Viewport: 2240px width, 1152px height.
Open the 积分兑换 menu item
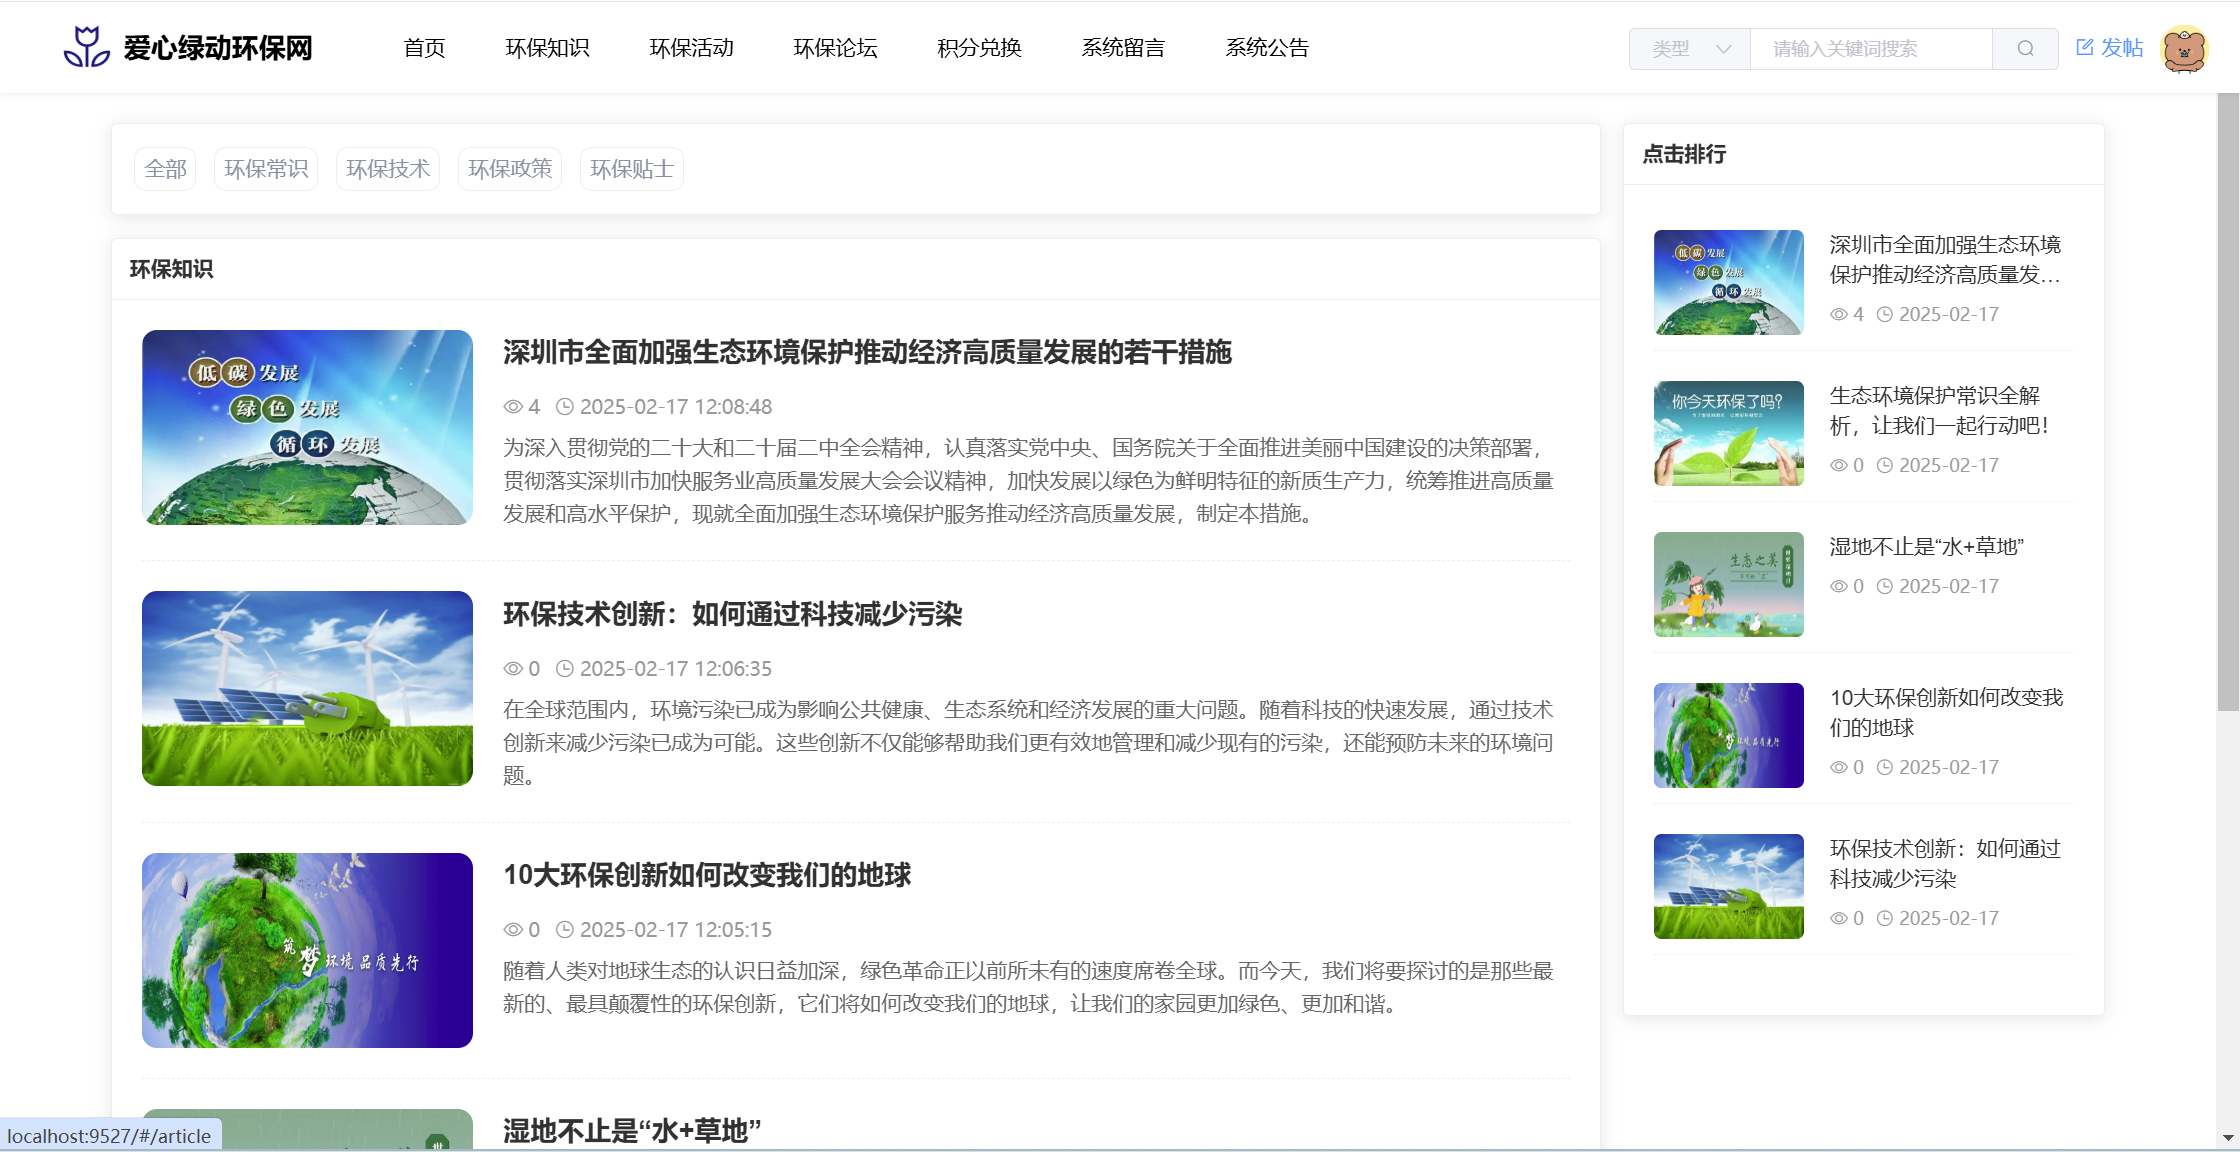(979, 48)
